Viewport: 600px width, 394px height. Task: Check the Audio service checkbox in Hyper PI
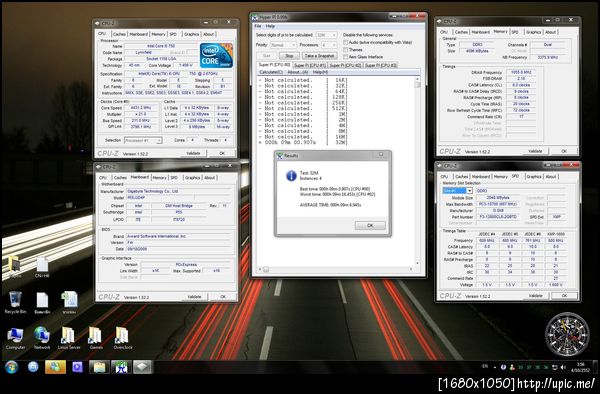[346, 42]
